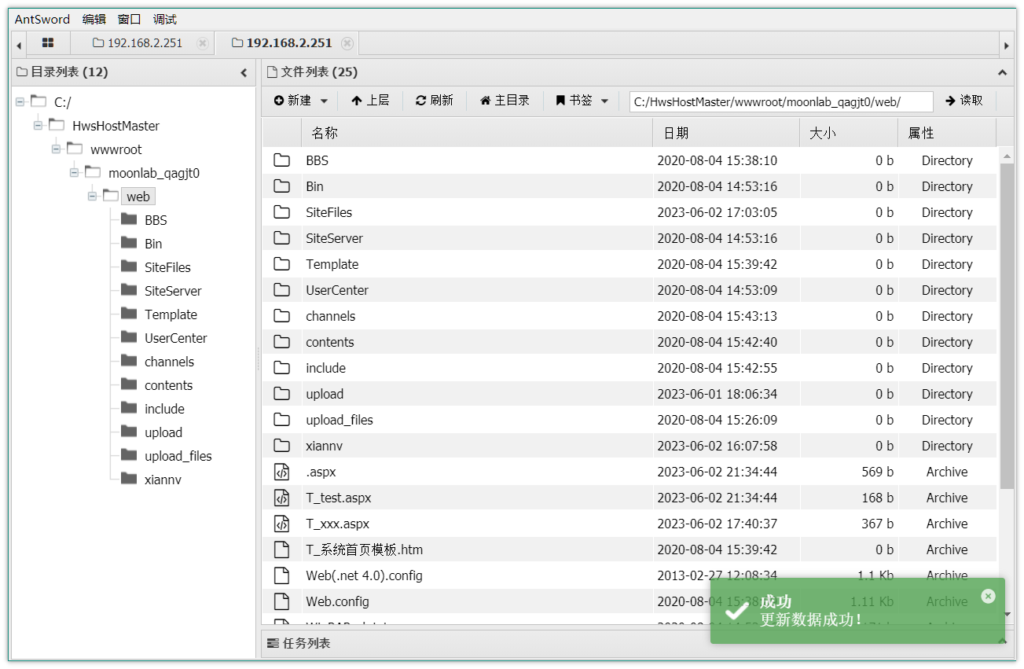Select the Web.config file name

tap(338, 602)
